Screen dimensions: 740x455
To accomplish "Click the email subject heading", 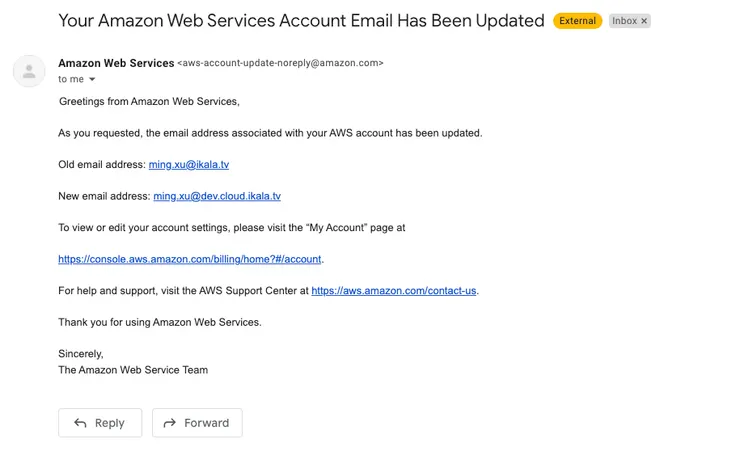I will click(301, 21).
